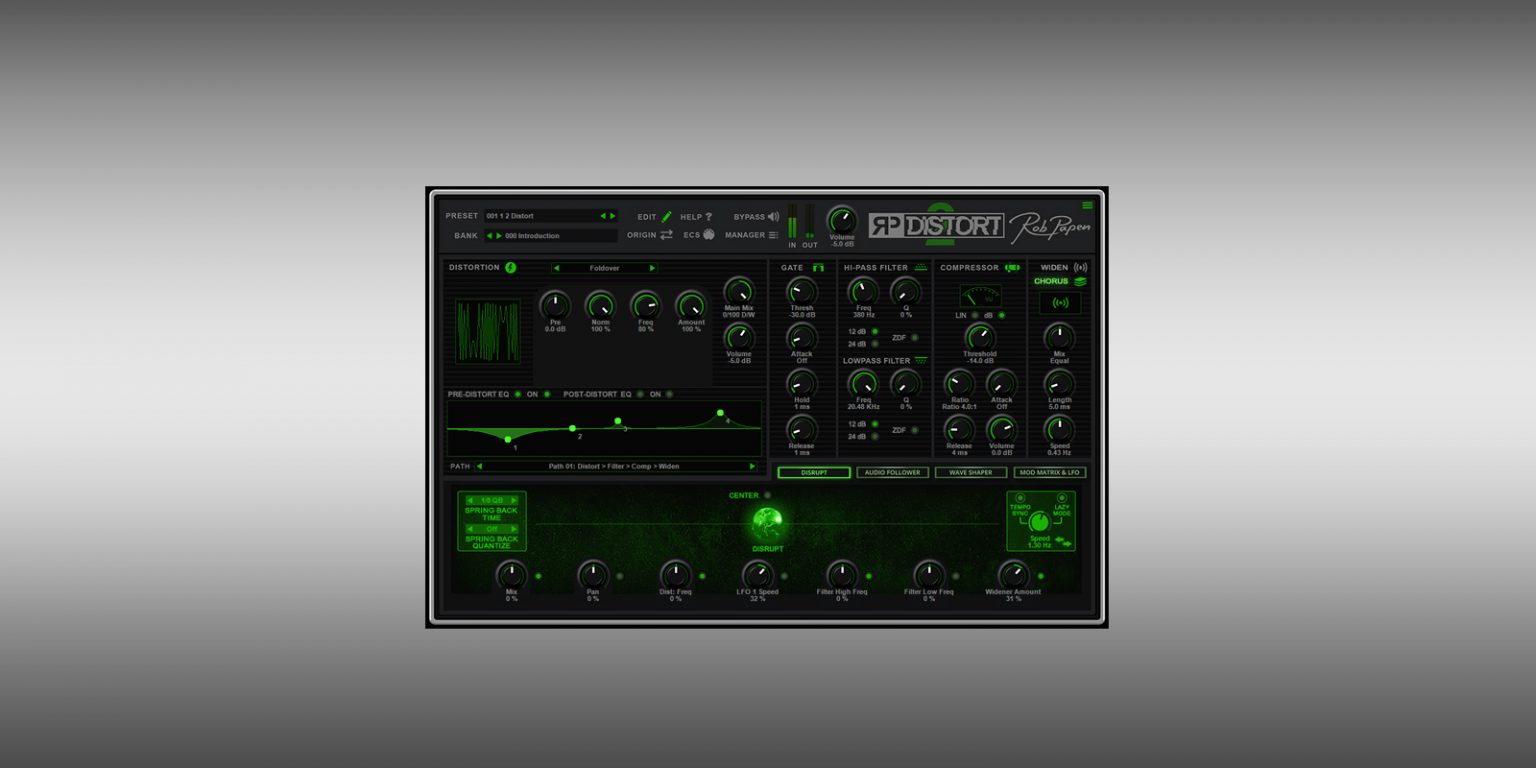Open the Manager list icon
Viewport: 1536px width, 768px height.
[x=774, y=235]
